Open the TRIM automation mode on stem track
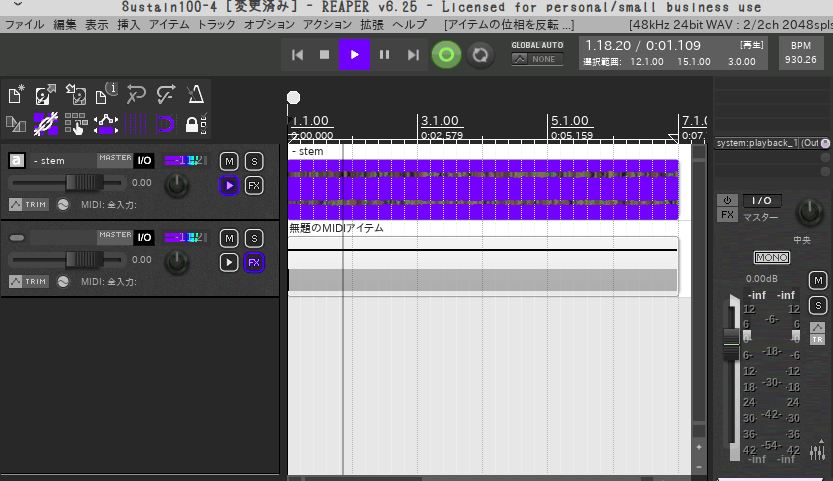 pyautogui.click(x=29, y=205)
